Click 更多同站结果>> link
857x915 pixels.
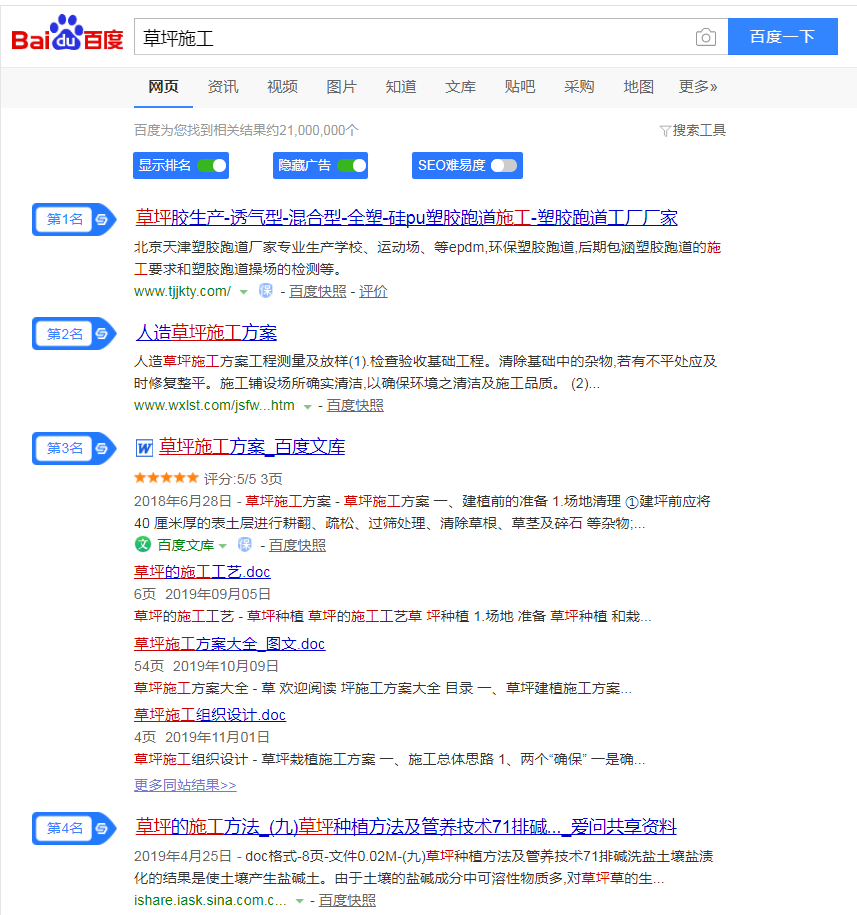tap(185, 785)
